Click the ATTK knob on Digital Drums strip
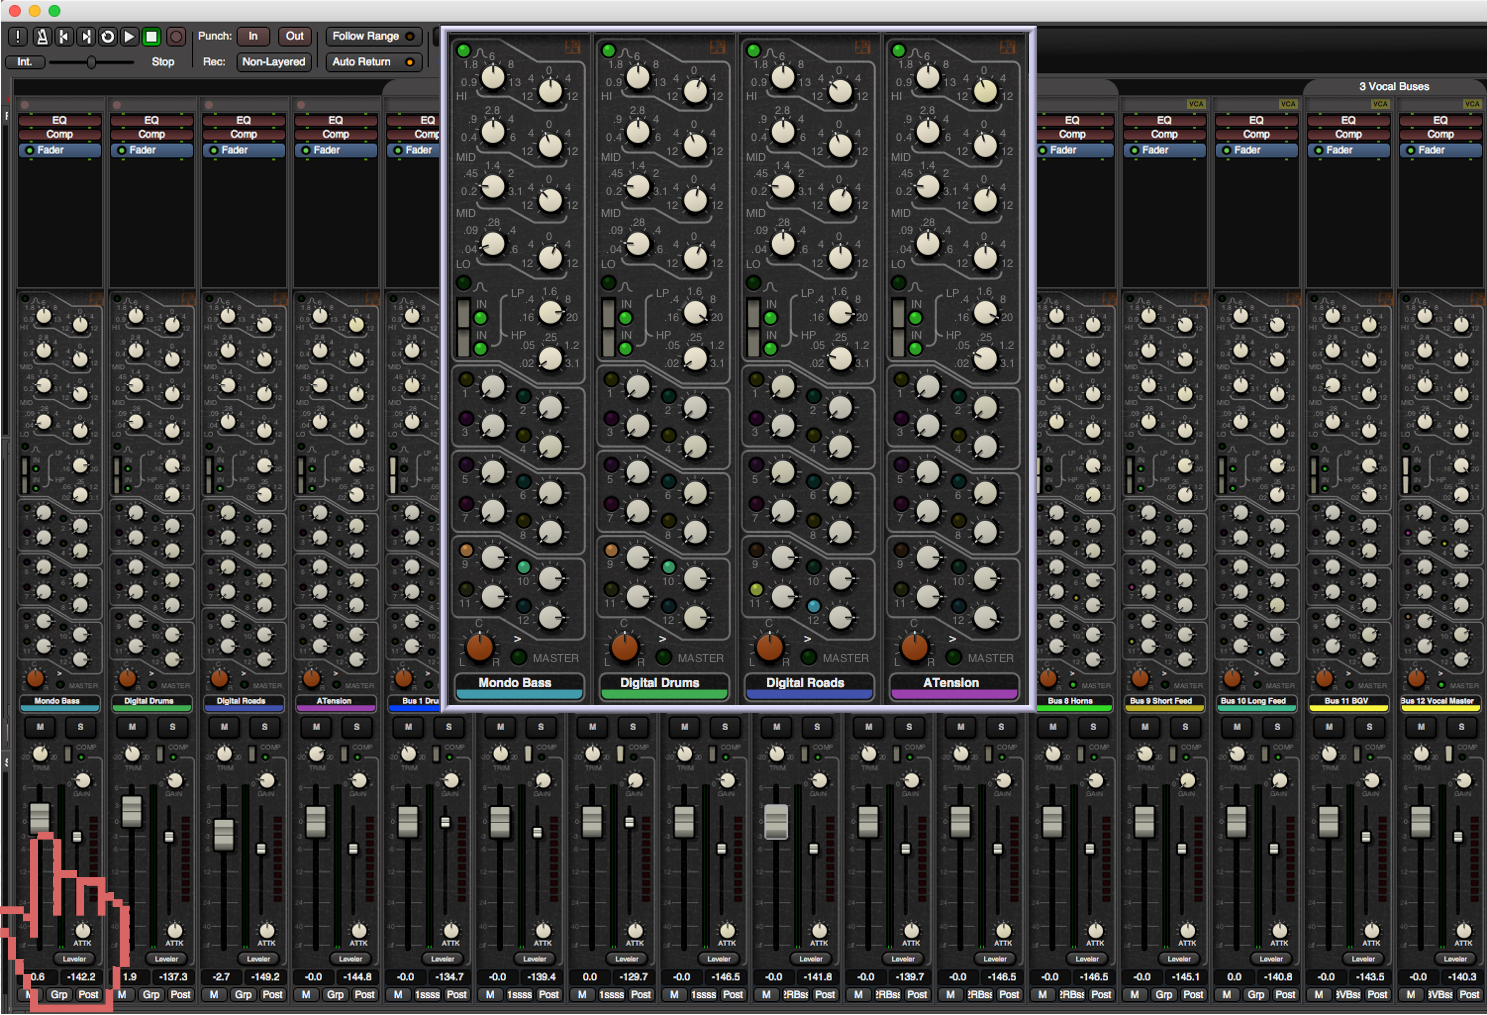 (x=175, y=930)
